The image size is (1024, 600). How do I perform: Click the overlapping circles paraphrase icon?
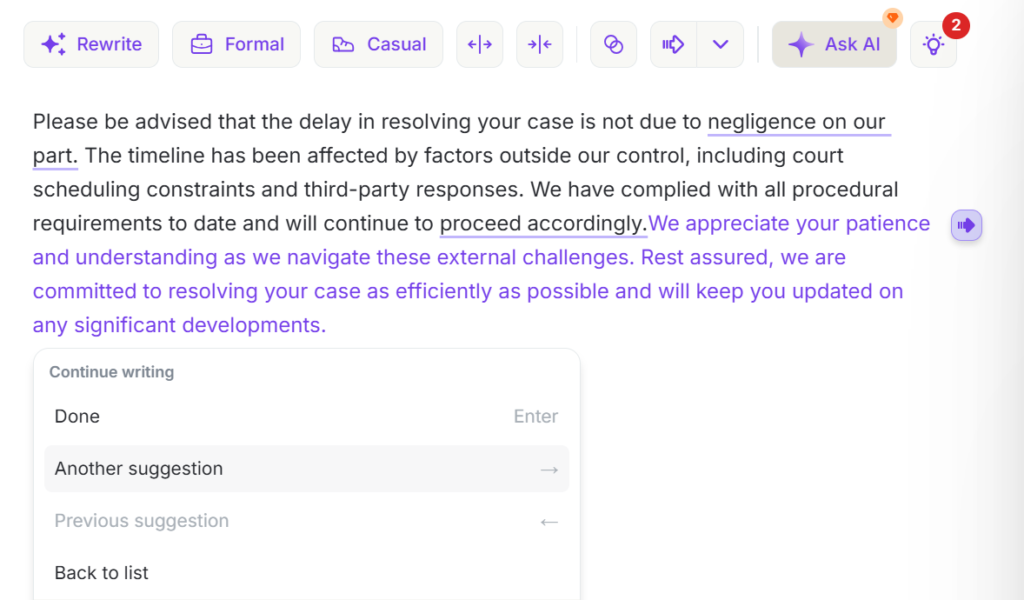[x=614, y=44]
